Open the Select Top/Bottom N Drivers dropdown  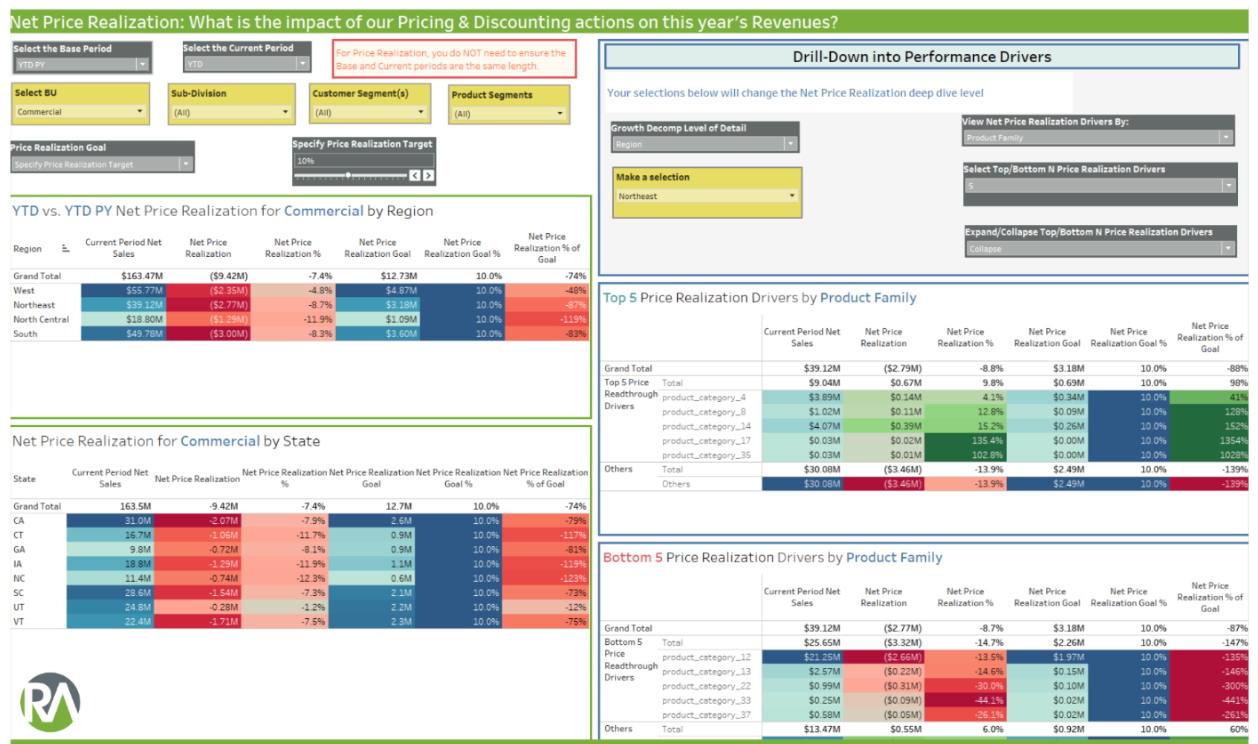coord(1225,183)
